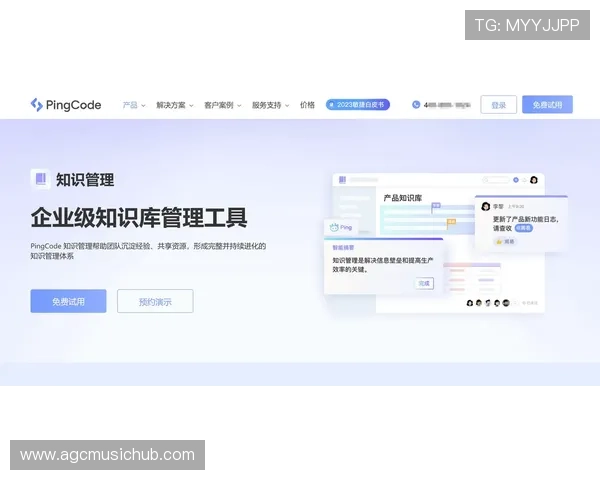The image size is (600, 480).
Task: Click the 智能摘要 label
Action: click(343, 248)
